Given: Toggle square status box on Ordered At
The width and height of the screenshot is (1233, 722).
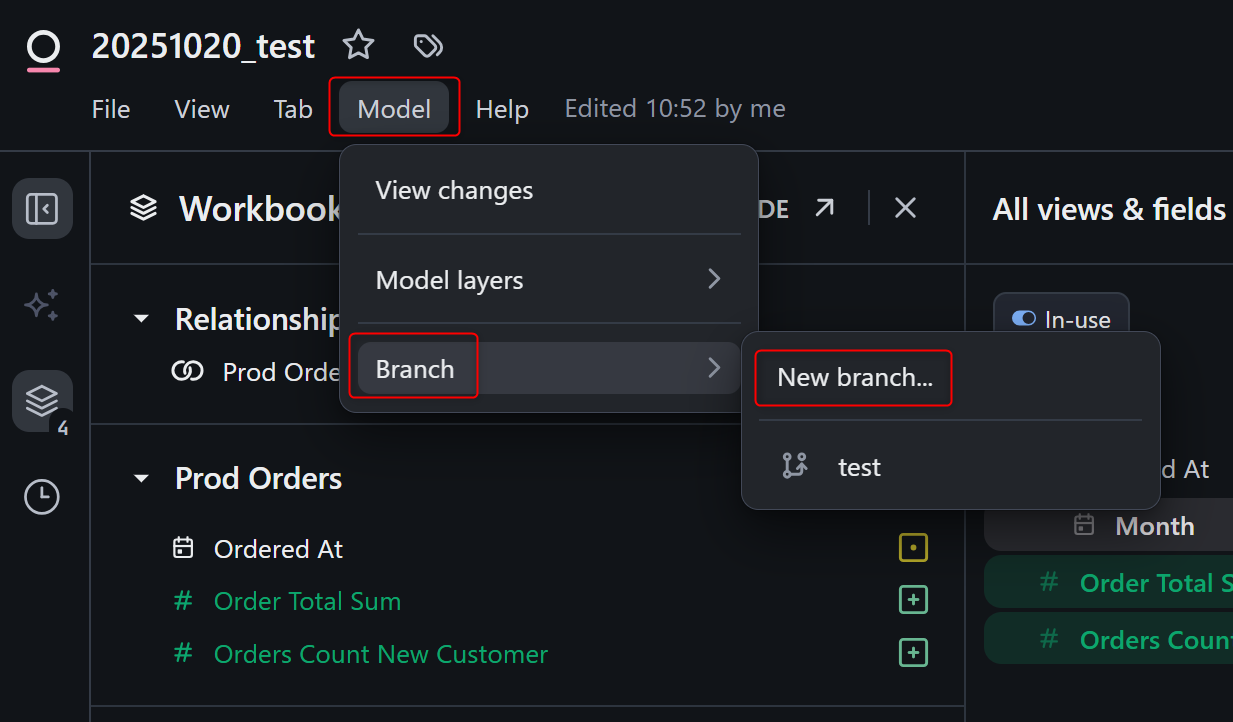Looking at the screenshot, I should [913, 548].
